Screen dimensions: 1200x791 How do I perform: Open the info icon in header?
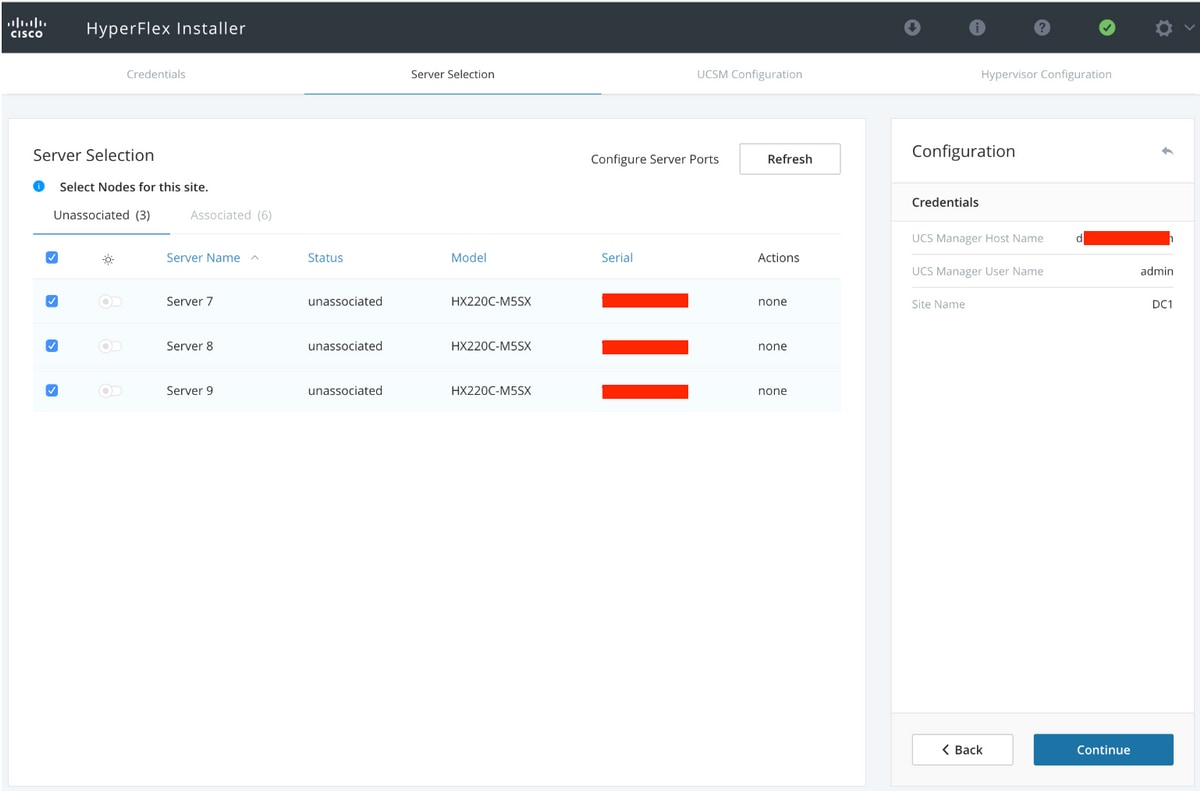tap(977, 28)
